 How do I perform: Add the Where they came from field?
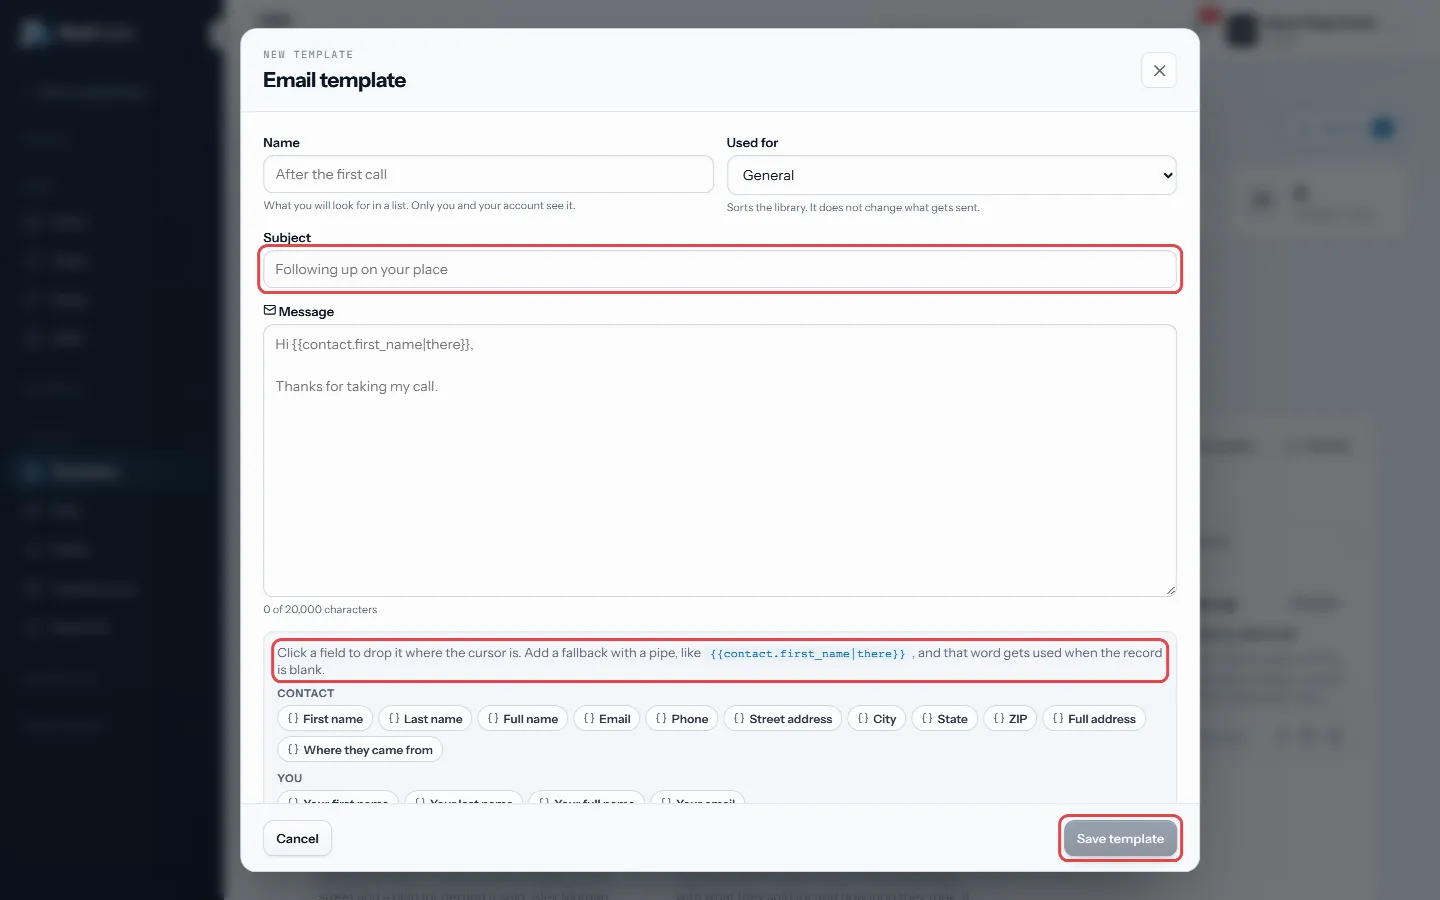tap(360, 750)
